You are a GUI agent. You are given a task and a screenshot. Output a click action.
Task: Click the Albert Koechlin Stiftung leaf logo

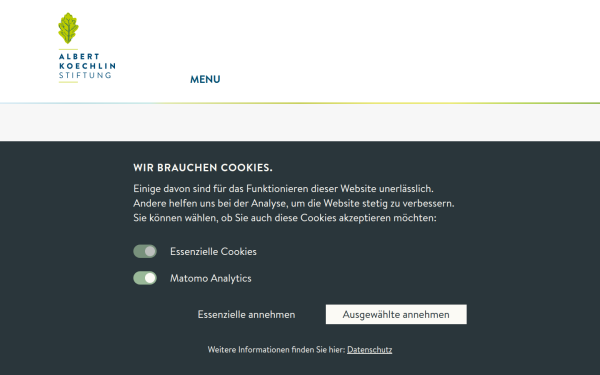point(68,28)
